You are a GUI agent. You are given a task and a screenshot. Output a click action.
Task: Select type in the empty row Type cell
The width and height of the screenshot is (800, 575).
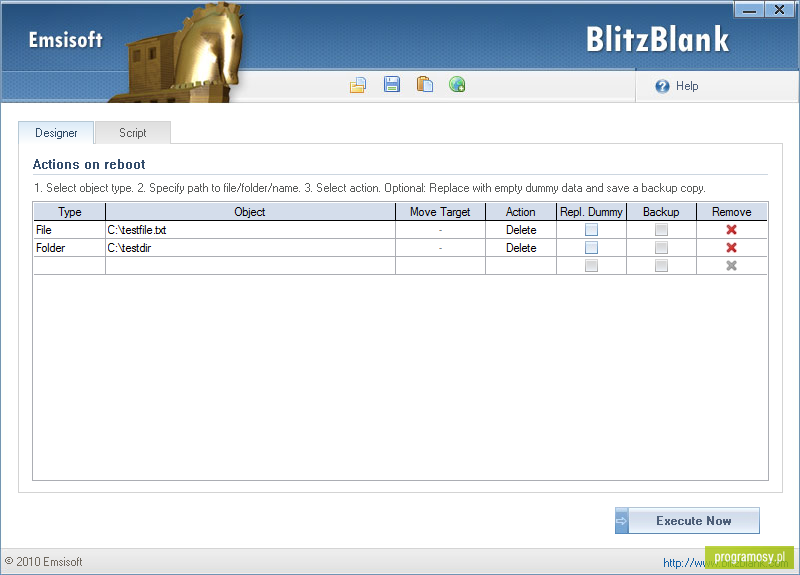(x=69, y=265)
